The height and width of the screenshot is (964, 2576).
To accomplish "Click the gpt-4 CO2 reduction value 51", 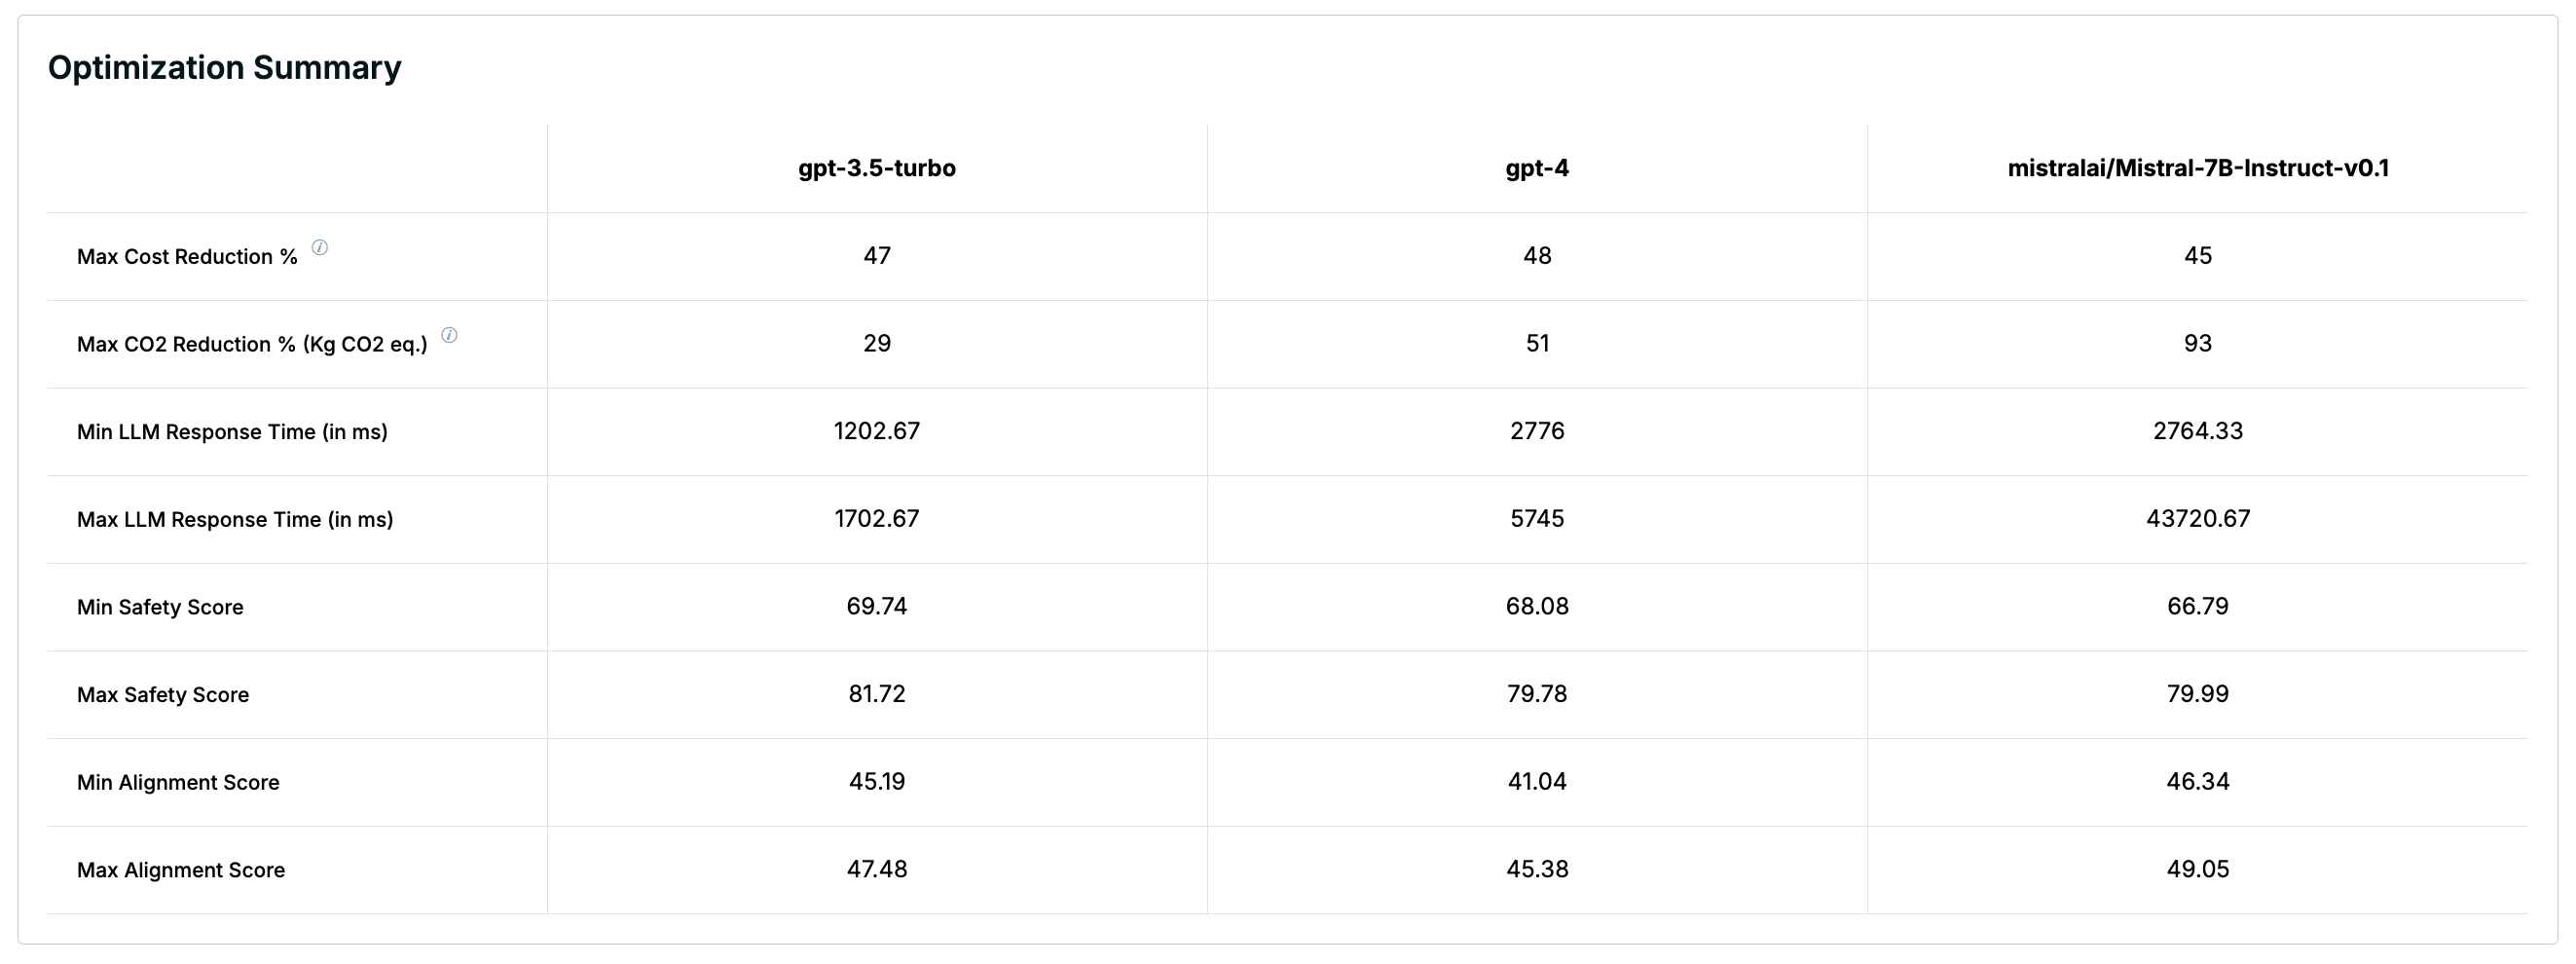I will pos(1536,344).
